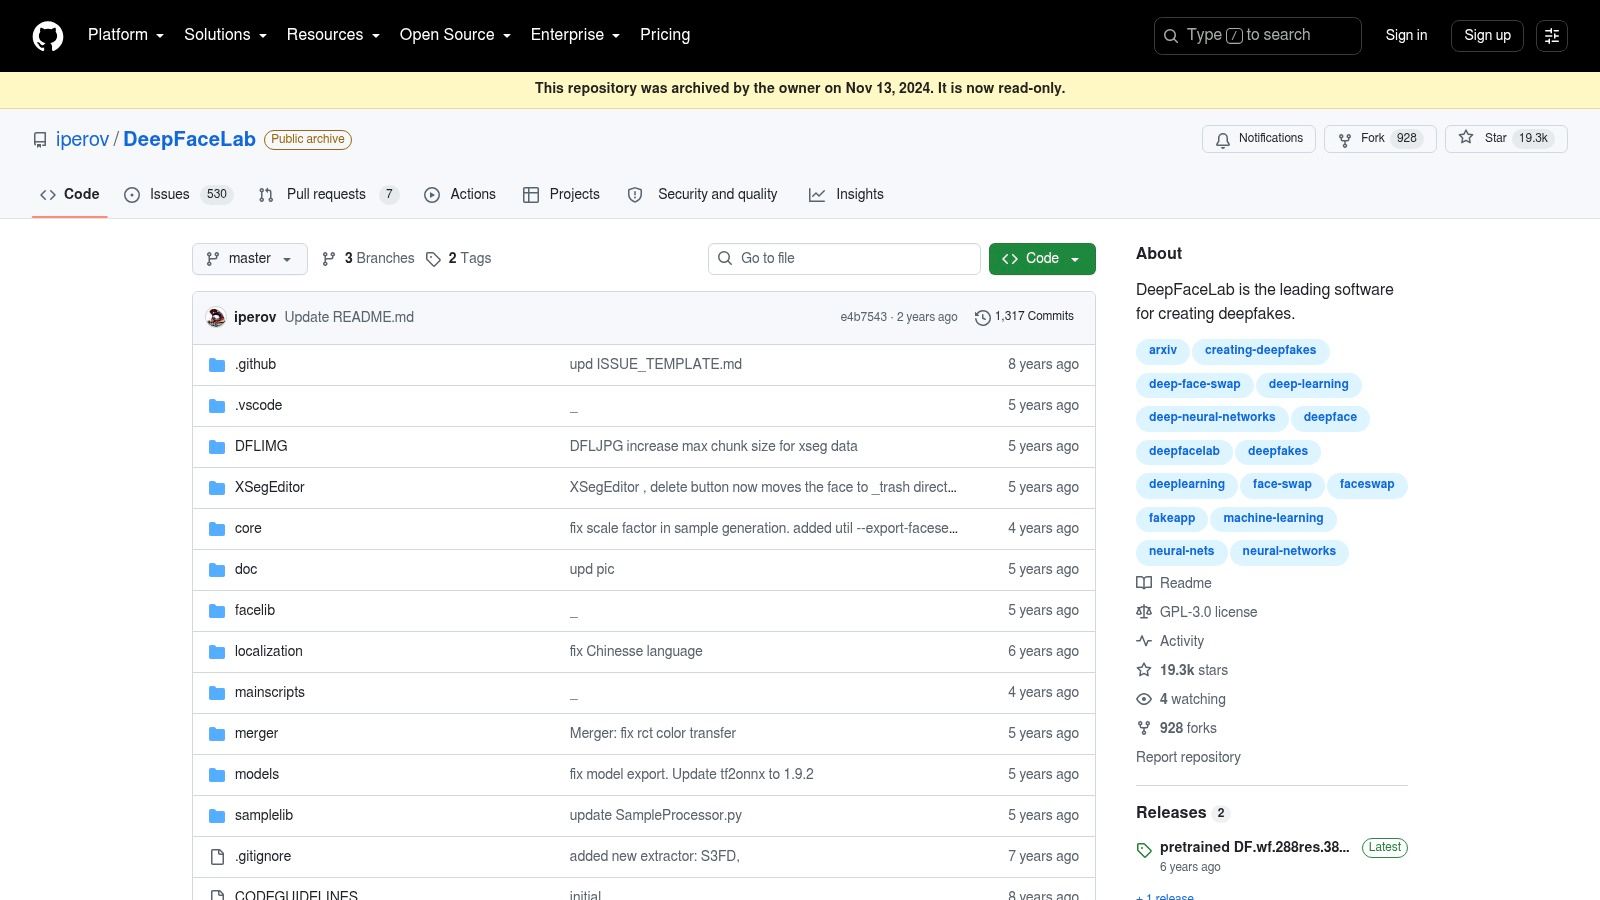
Task: Click the merger folder icon
Action: [x=217, y=734]
